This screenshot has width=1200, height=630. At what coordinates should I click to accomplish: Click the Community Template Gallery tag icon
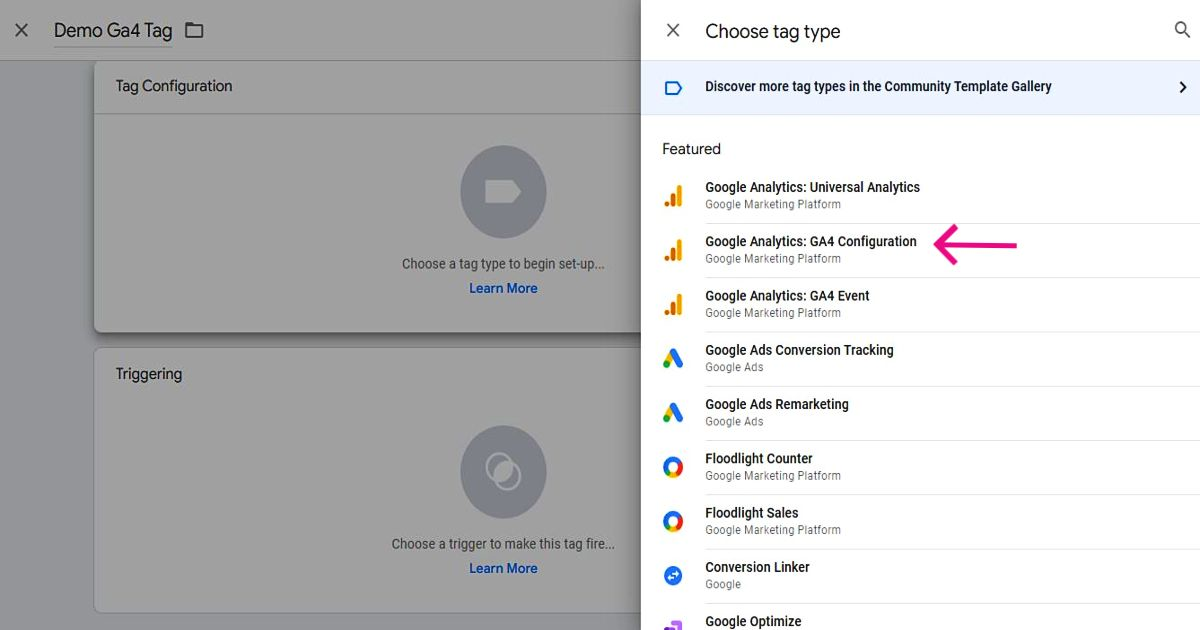pyautogui.click(x=673, y=88)
